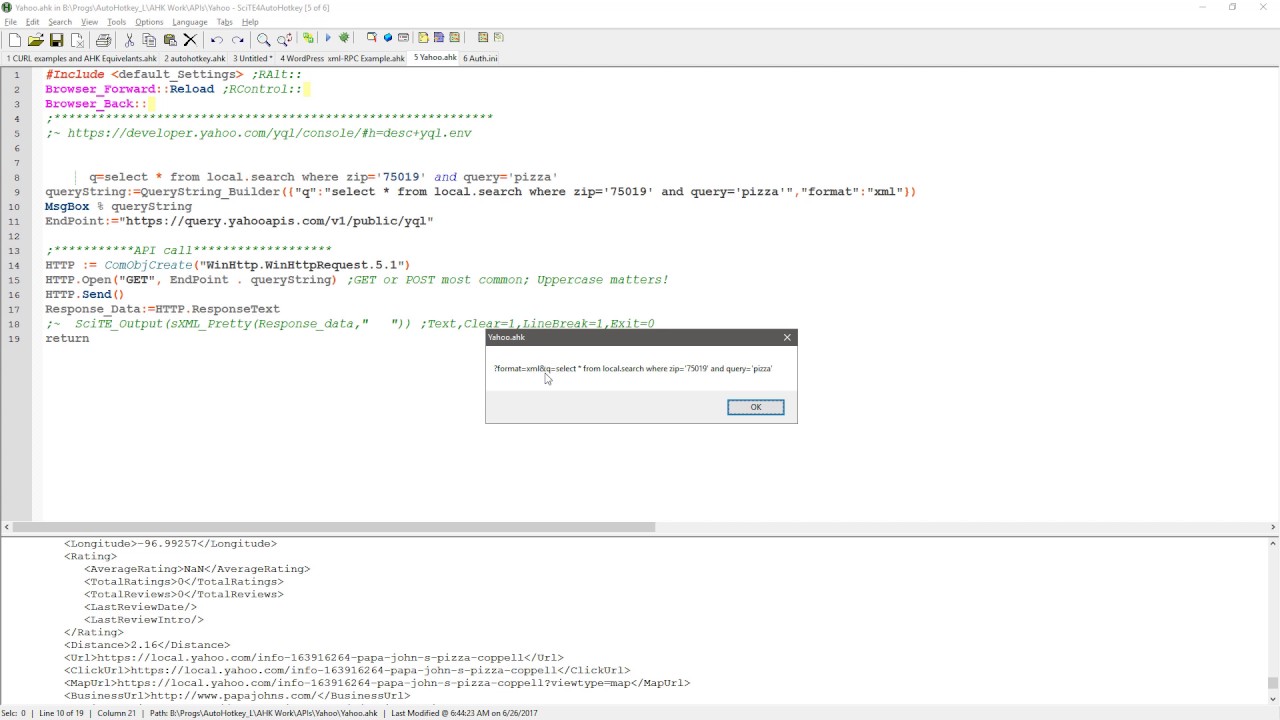Click the message box query string text
Image resolution: width=1280 pixels, height=720 pixels.
click(x=633, y=369)
